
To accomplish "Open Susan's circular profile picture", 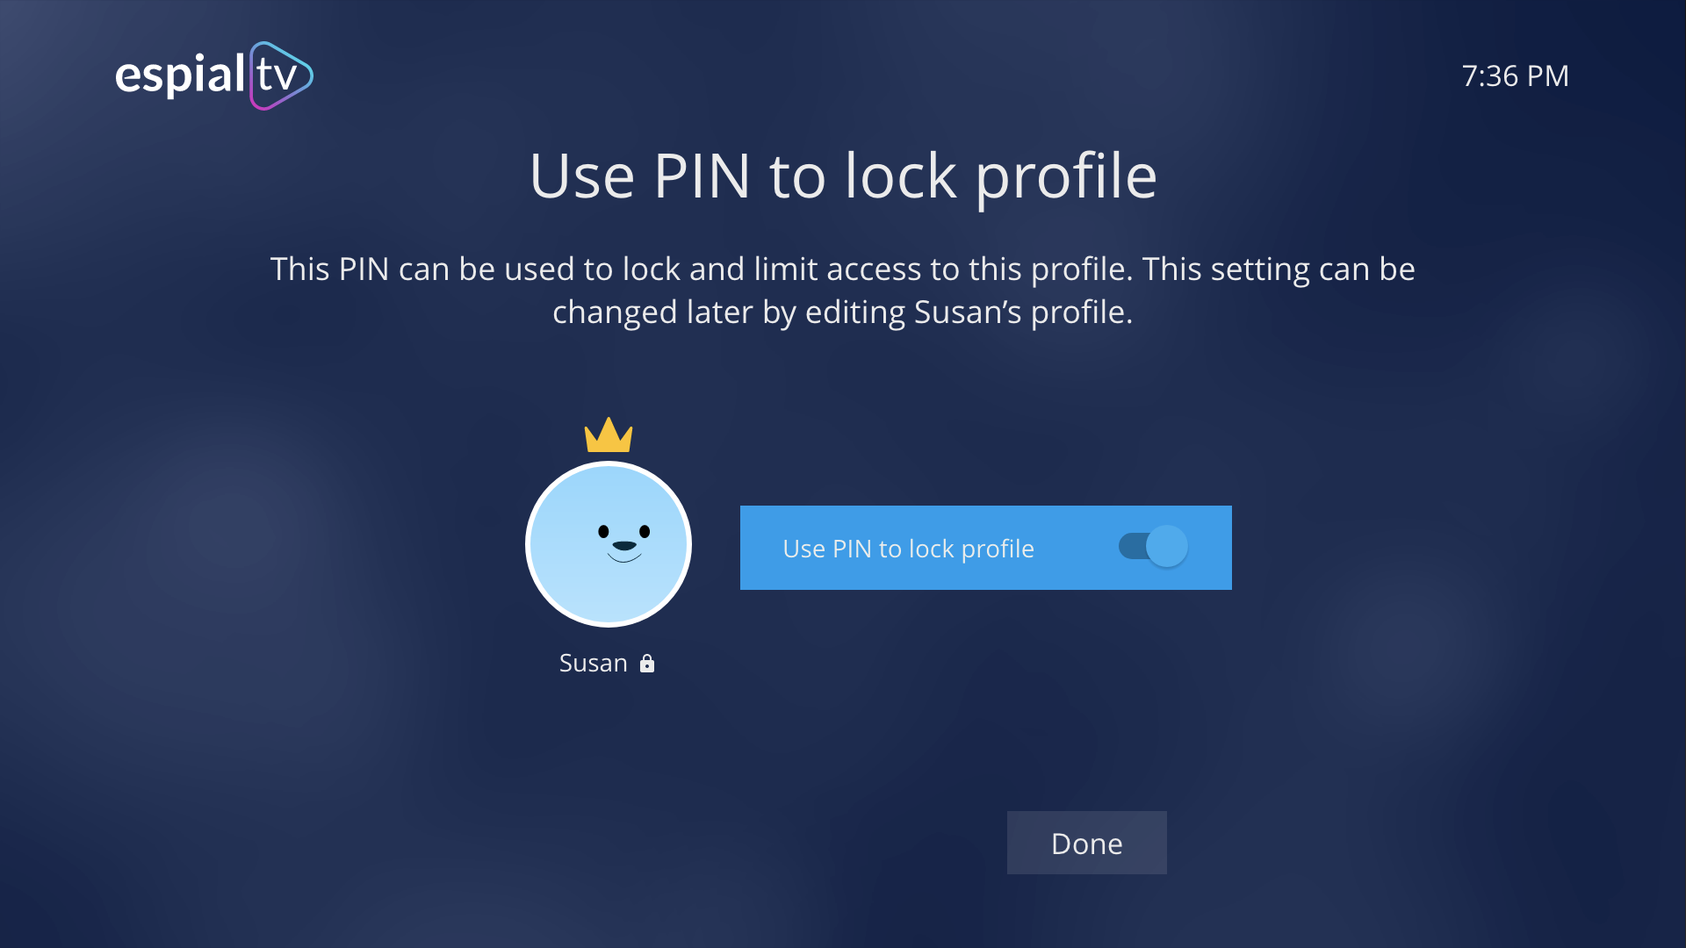I will (608, 544).
